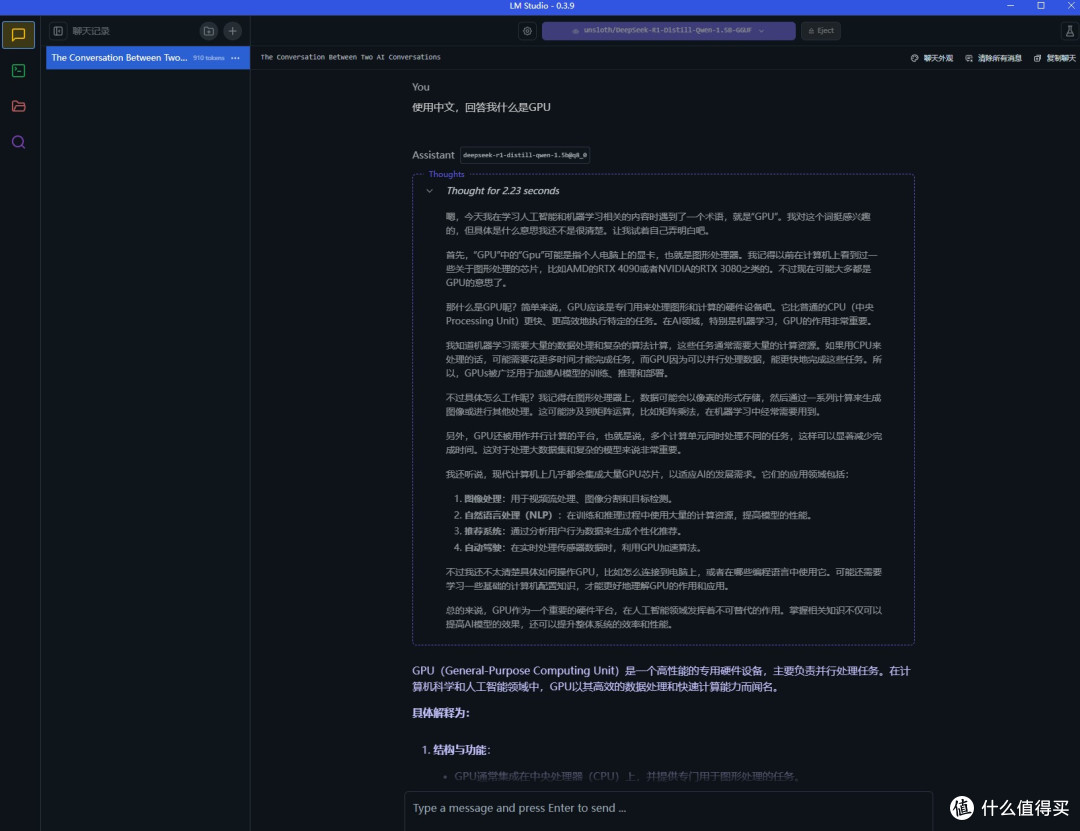Create a new chat folder
The image size is (1080, 831).
(x=209, y=31)
